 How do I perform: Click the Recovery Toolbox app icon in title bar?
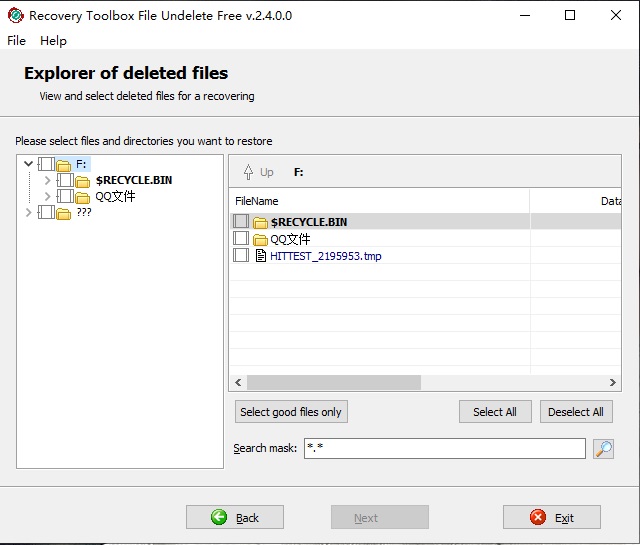click(x=16, y=16)
